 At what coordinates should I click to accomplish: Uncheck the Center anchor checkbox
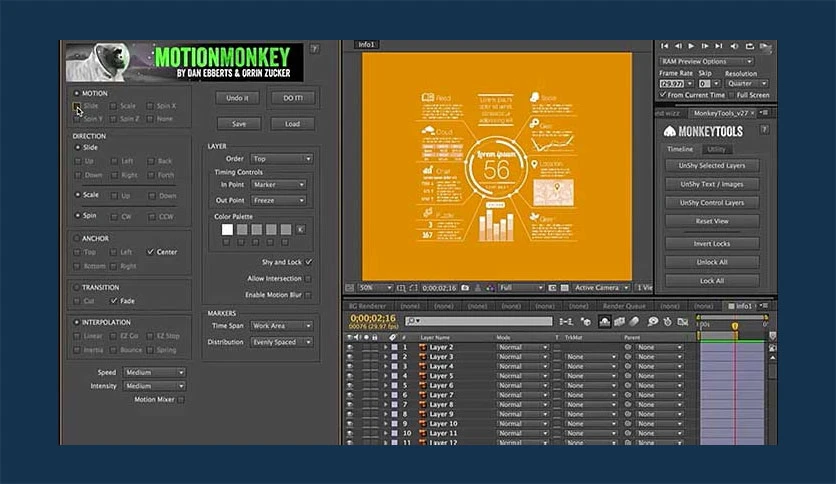pos(150,252)
